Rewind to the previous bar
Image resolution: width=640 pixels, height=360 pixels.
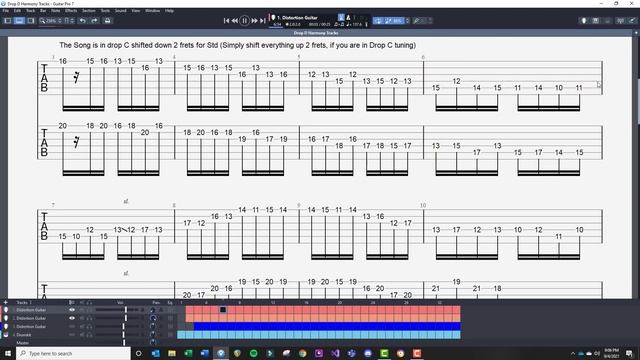click(x=235, y=20)
